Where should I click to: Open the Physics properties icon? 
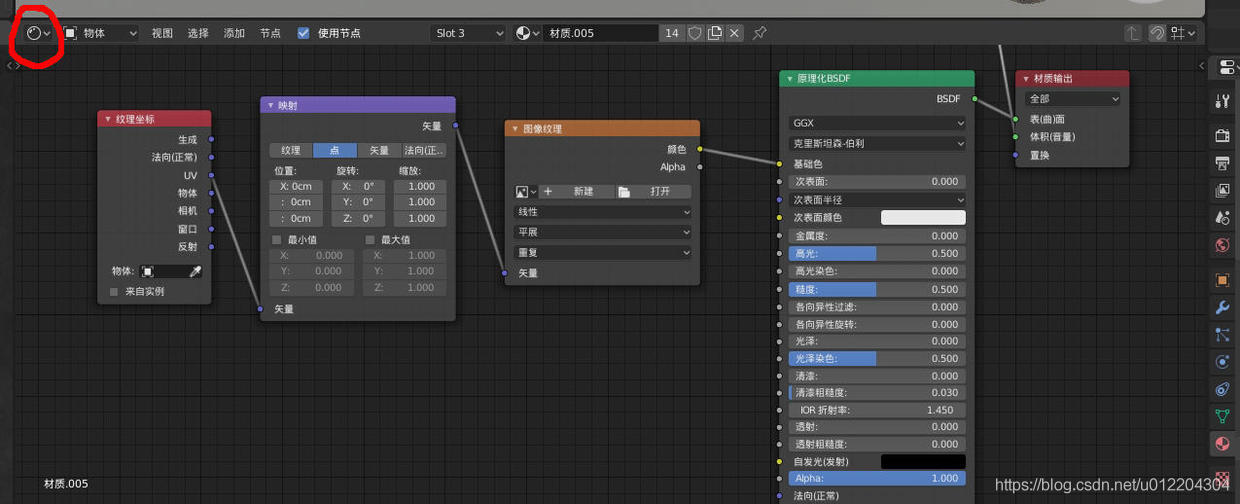click(x=1222, y=362)
